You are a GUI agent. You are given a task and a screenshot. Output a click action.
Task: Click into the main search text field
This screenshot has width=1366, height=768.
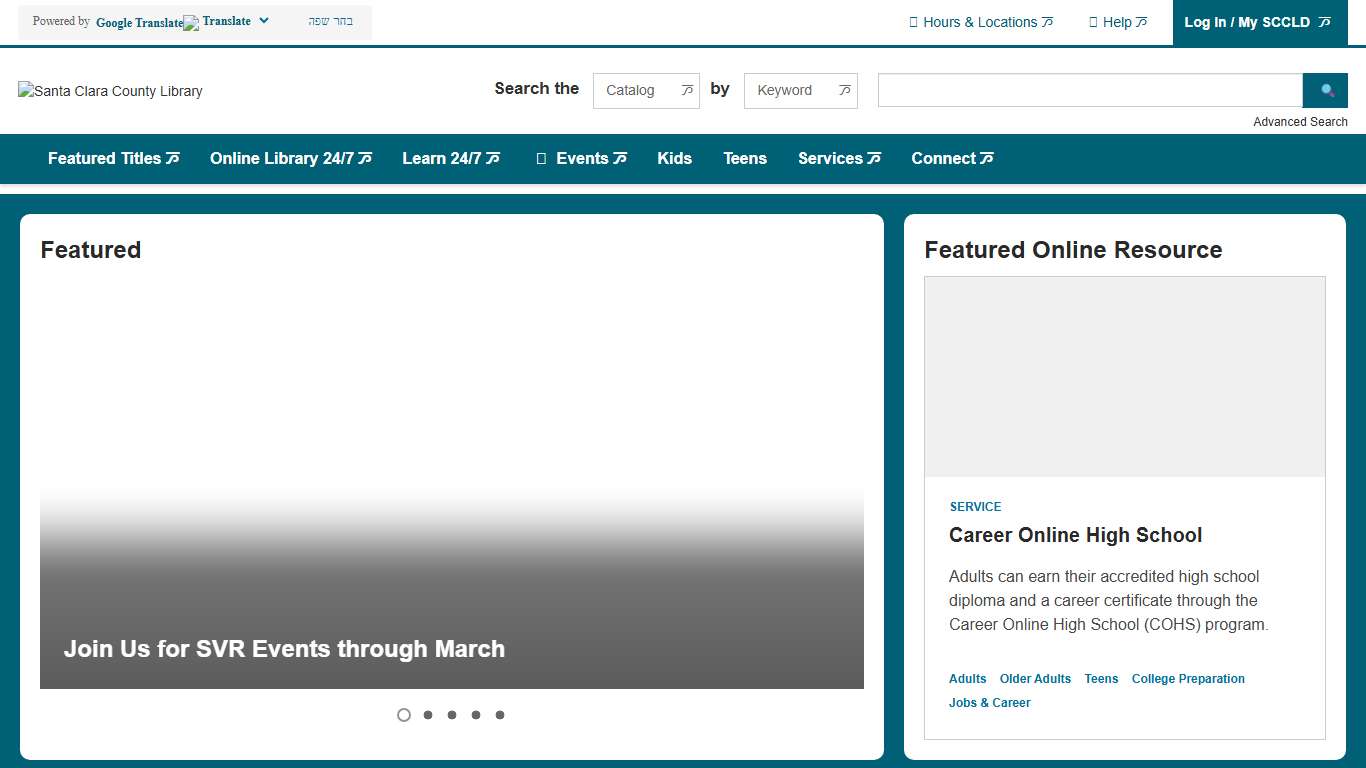pyautogui.click(x=1089, y=90)
